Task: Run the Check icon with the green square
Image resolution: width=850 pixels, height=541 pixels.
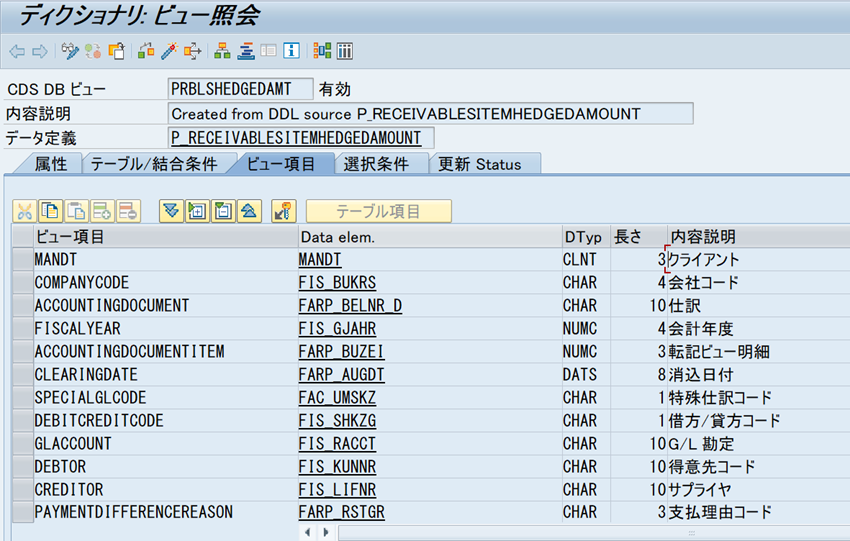Action: pos(146,51)
